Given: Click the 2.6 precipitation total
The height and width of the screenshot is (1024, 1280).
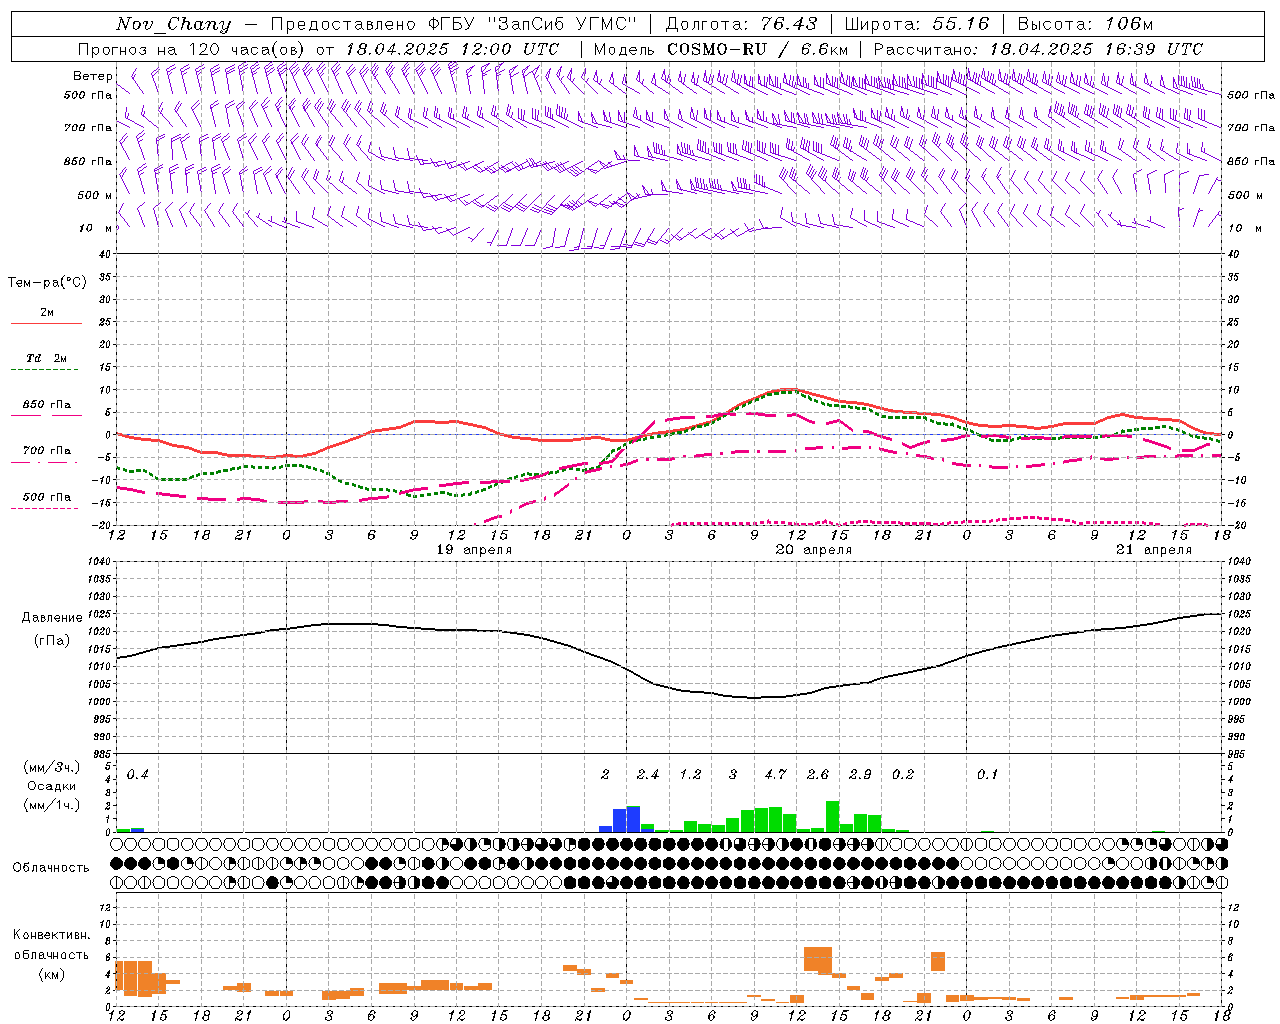Looking at the screenshot, I should (818, 775).
